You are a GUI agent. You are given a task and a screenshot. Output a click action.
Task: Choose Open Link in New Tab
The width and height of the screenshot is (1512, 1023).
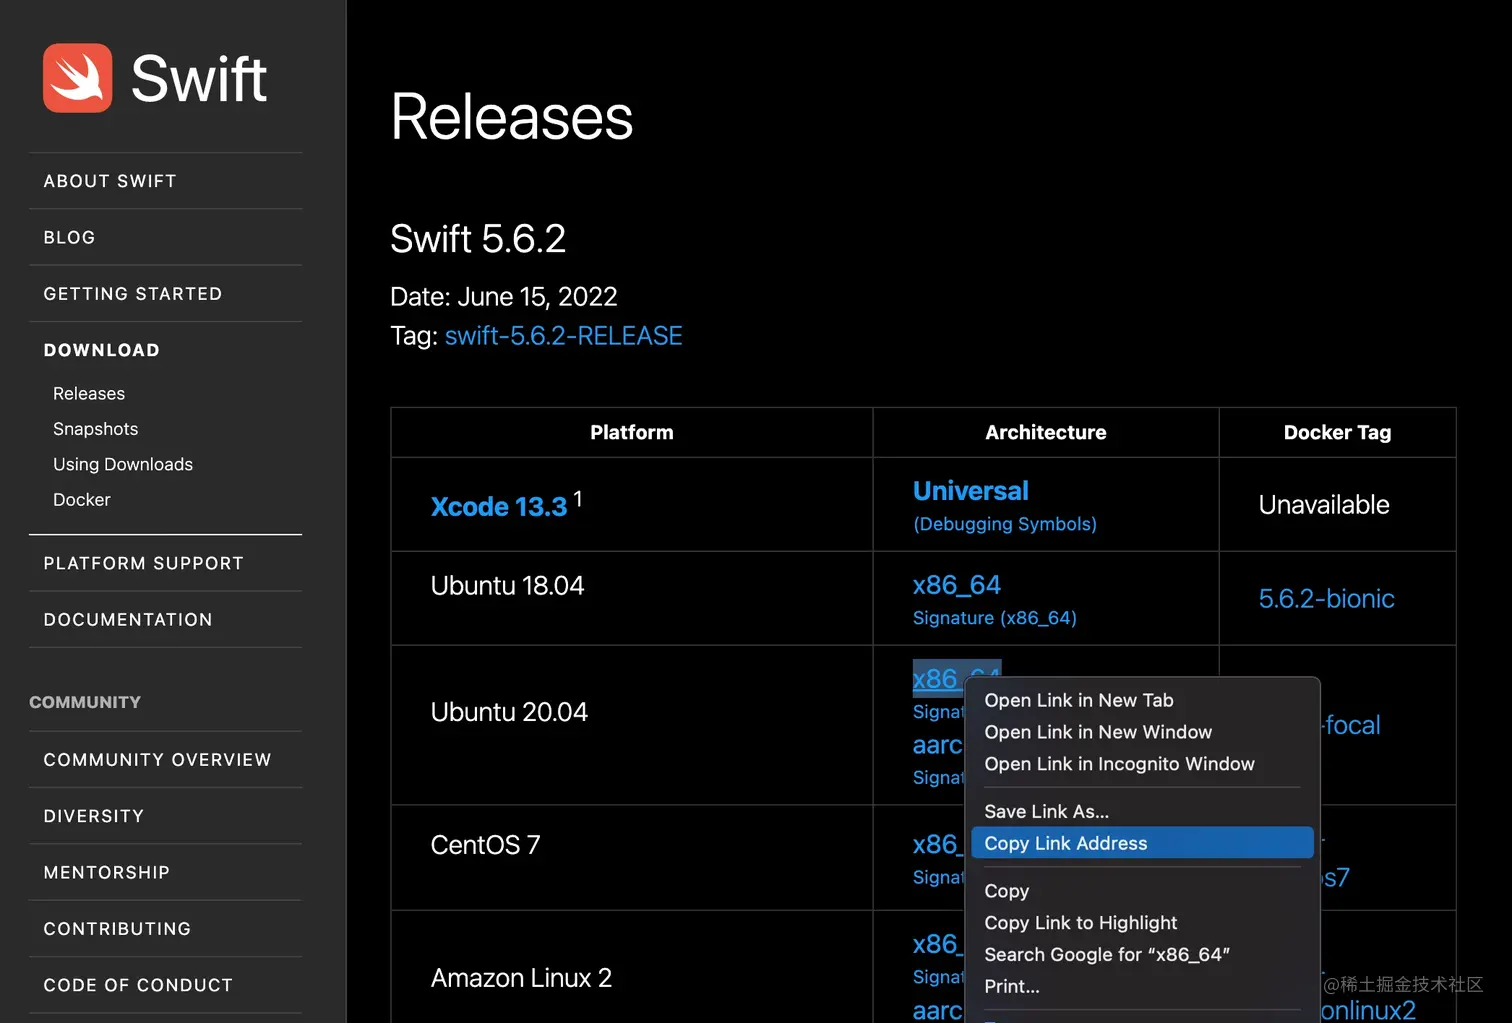1142,700
